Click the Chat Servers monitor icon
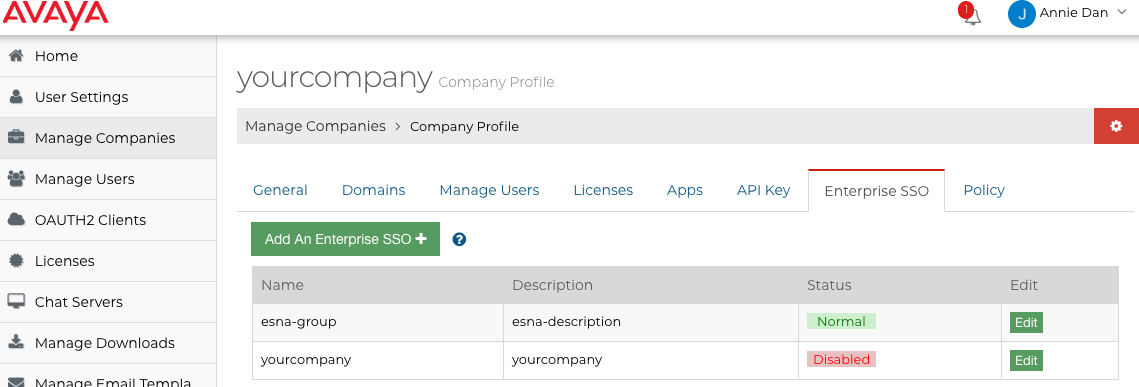The width and height of the screenshot is (1139, 387). (16, 301)
